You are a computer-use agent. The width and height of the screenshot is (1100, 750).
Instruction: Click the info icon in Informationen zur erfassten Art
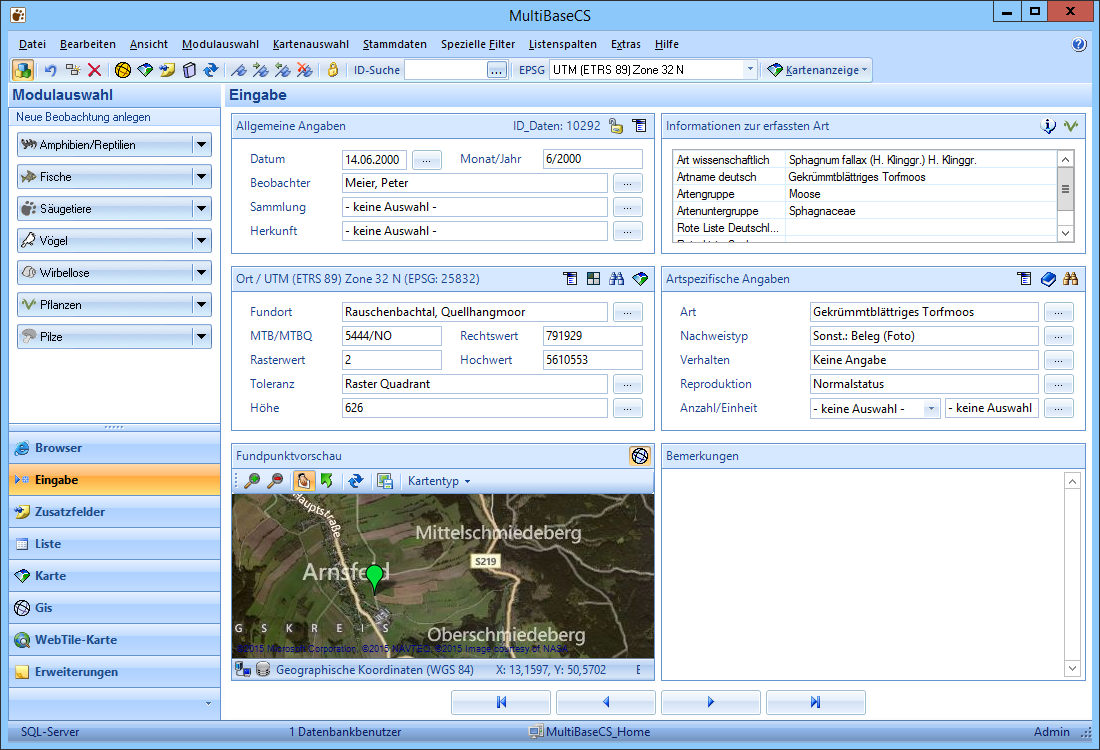click(x=1049, y=126)
